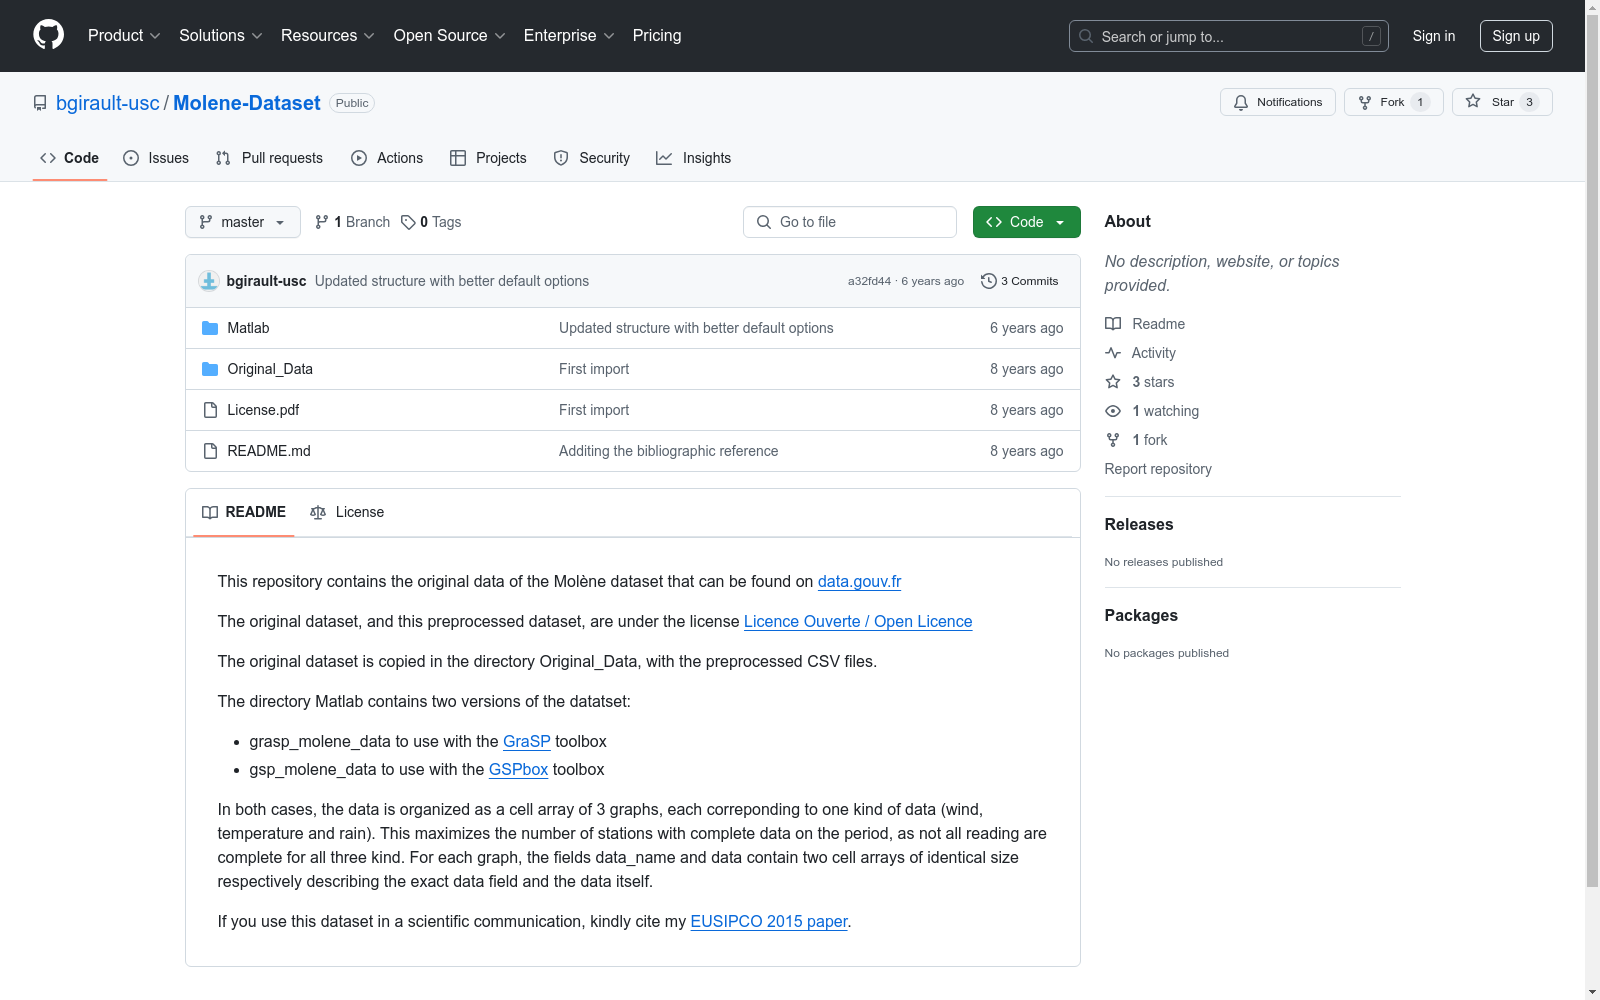Open commit hash a32fd44
Image resolution: width=1600 pixels, height=1000 pixels.
[x=869, y=281]
